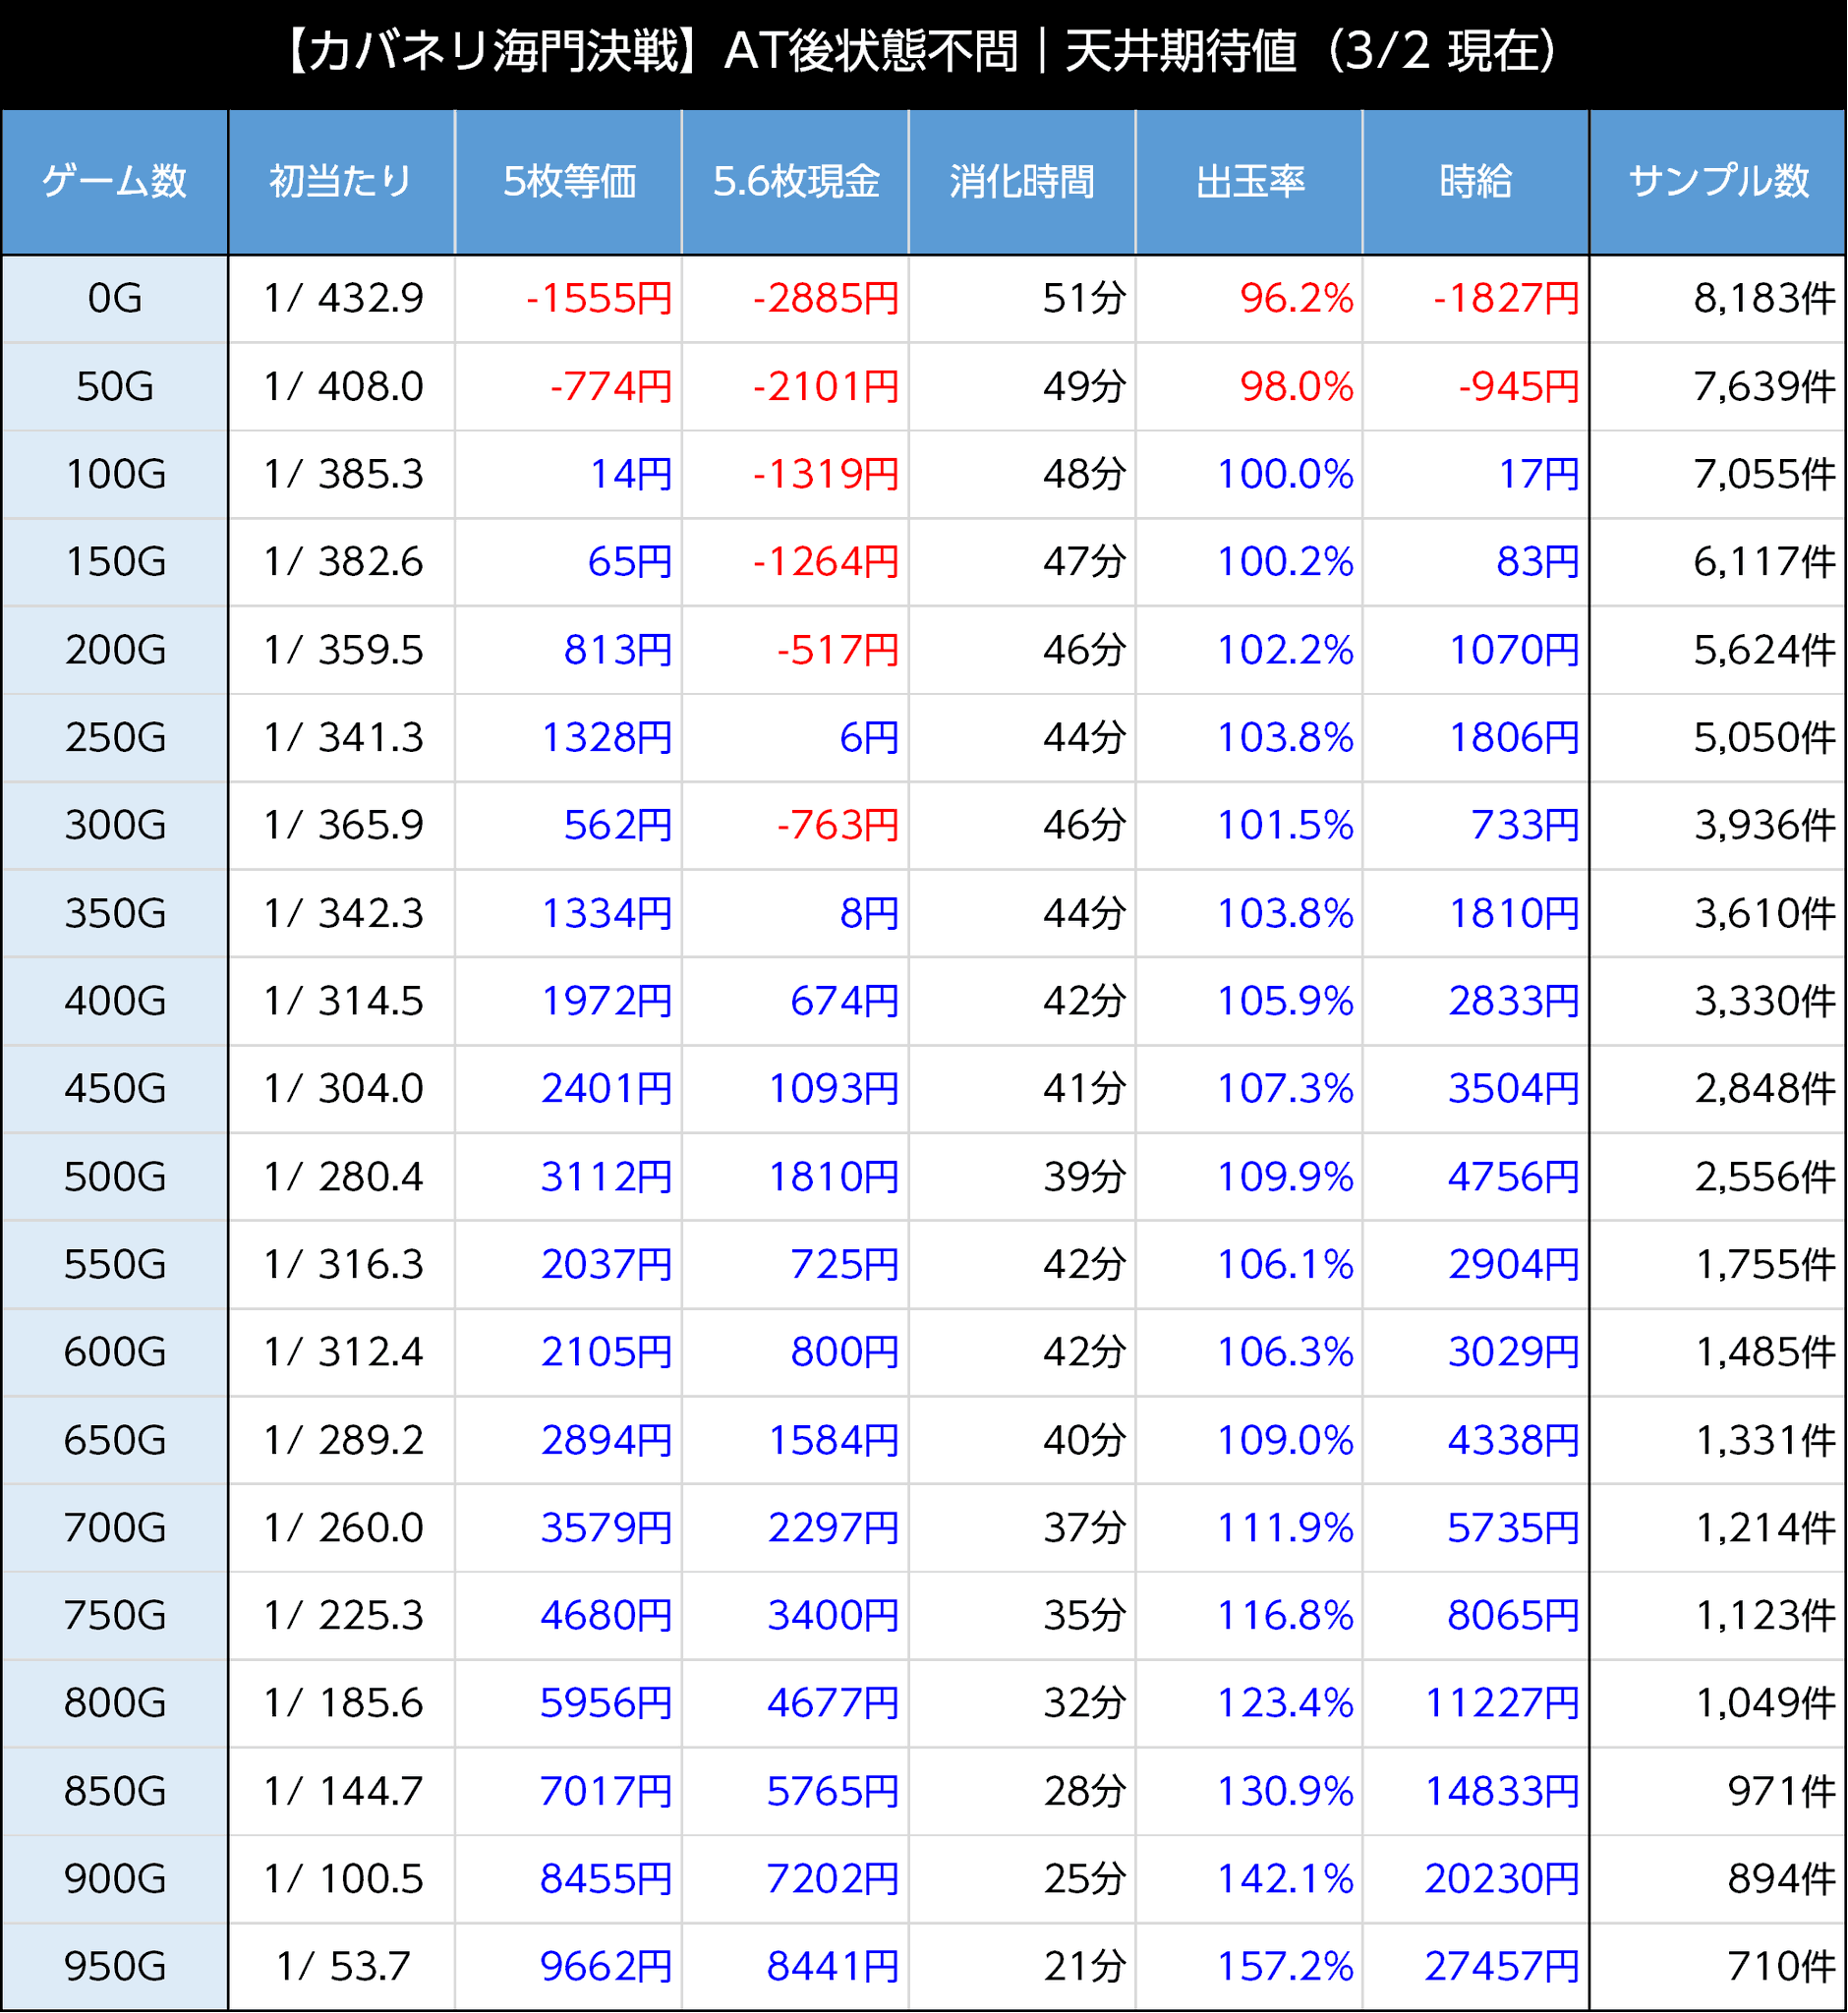This screenshot has width=1848, height=2013.
Task: Click the table title カバネリ海門決戦
Action: 922,51
